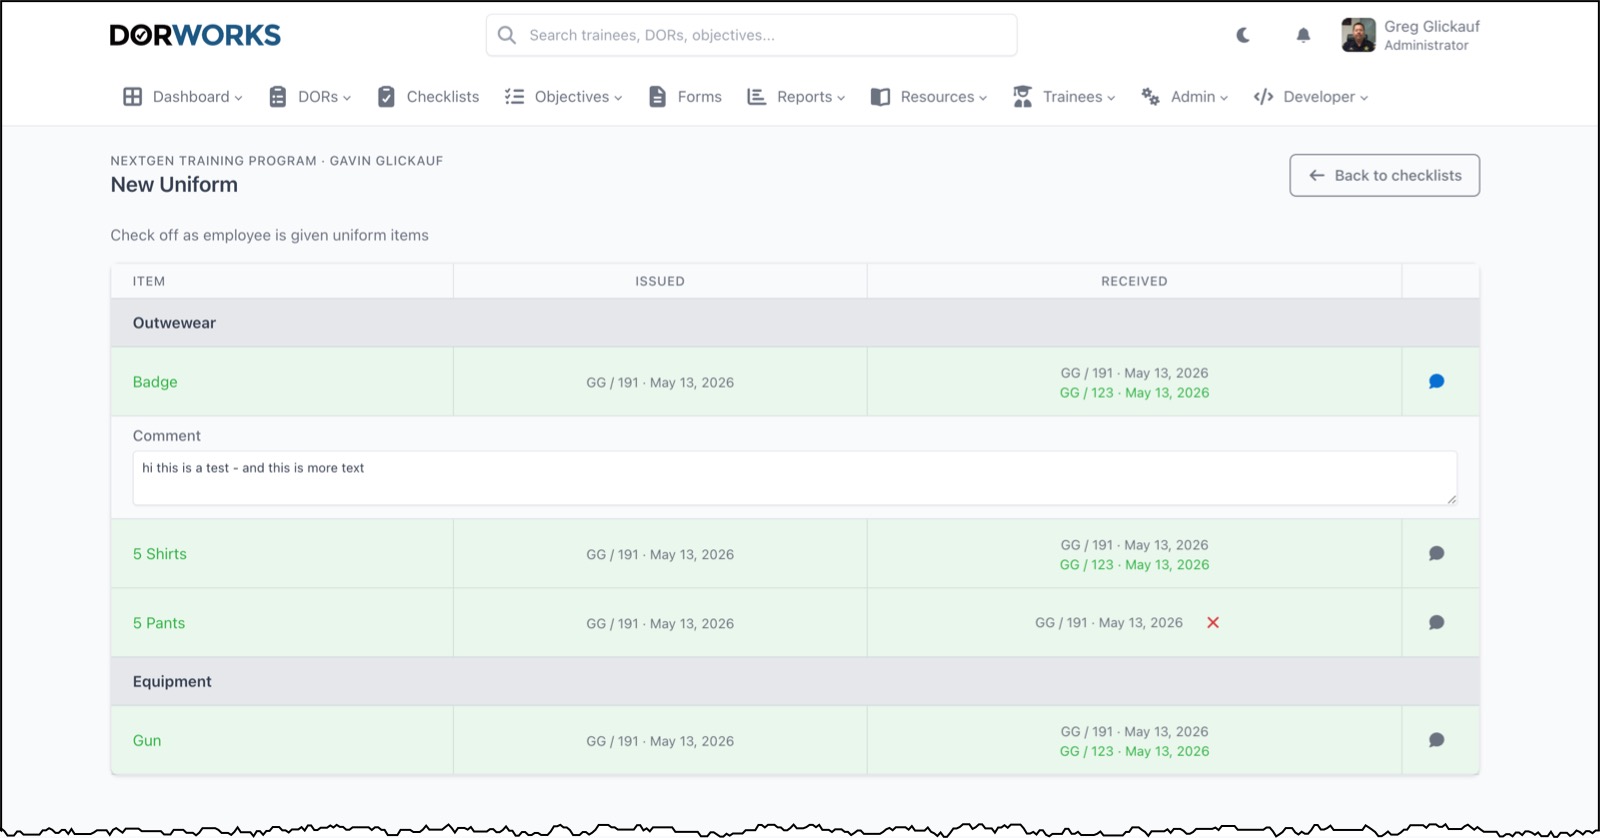1600x838 pixels.
Task: Open comment bubble for Badge row
Action: (1437, 381)
